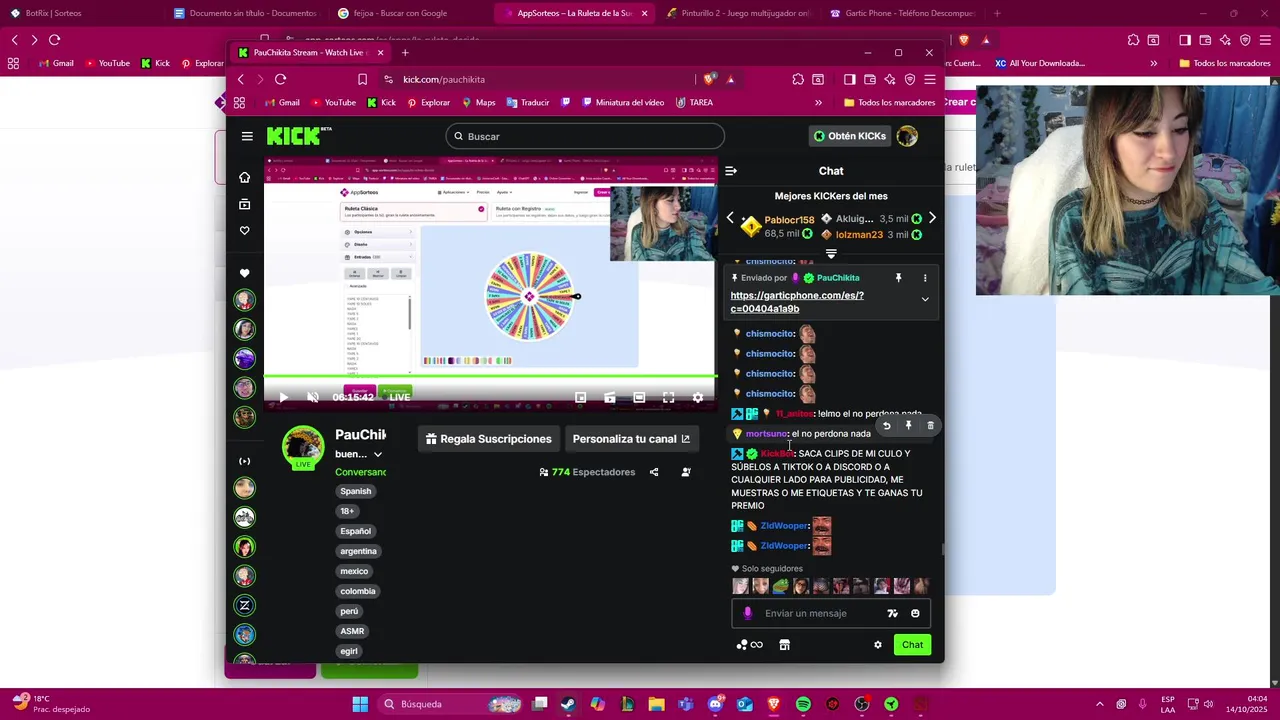Send message with green Chat button
The image size is (1280, 720).
click(912, 645)
